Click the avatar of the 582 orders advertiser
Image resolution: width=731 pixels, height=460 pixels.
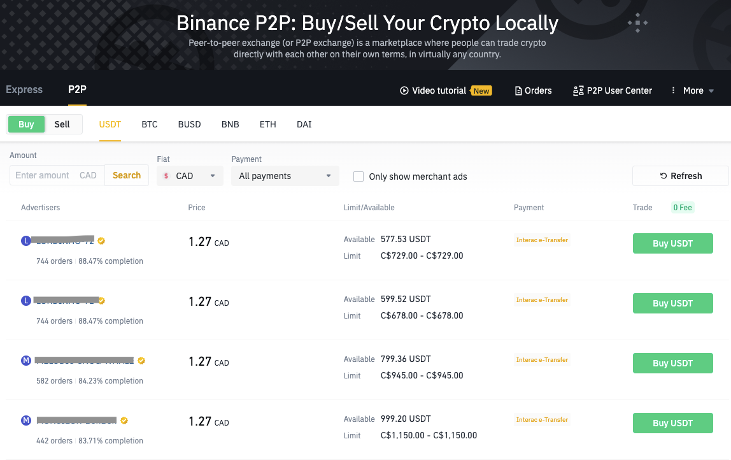pos(26,360)
